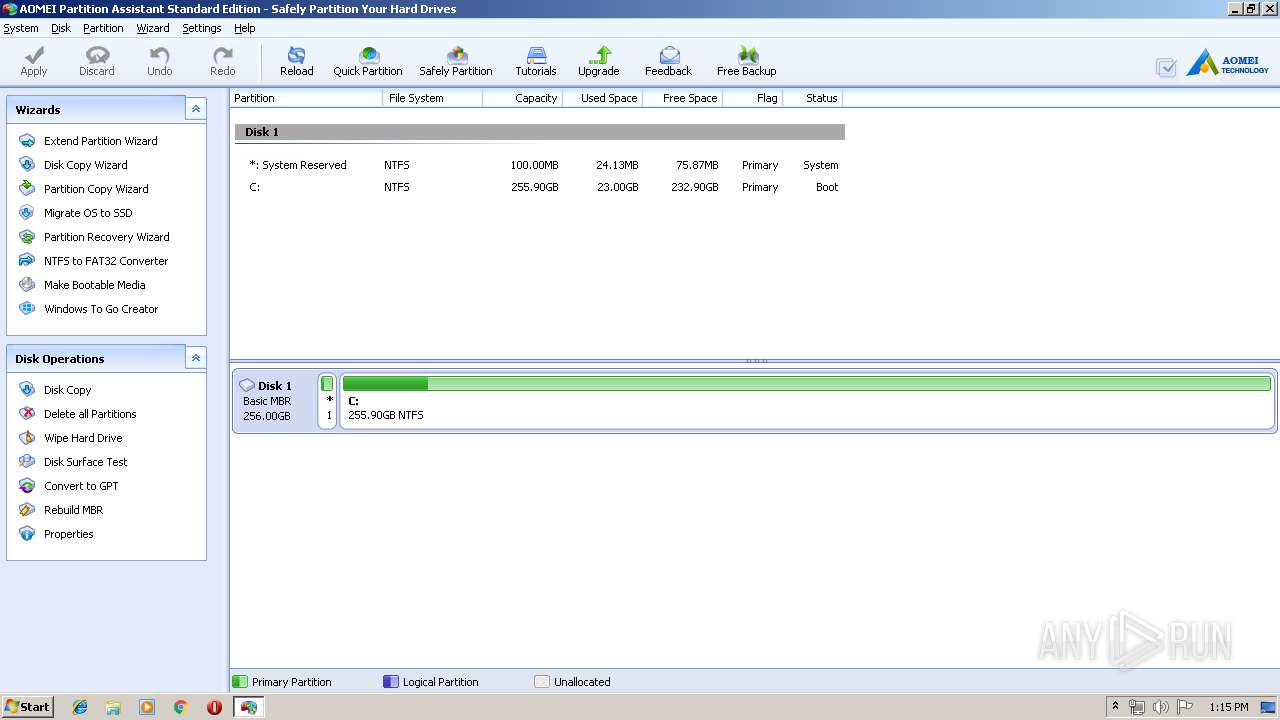Open the Quick Partition tool
The width and height of the screenshot is (1280, 720).
click(x=368, y=61)
